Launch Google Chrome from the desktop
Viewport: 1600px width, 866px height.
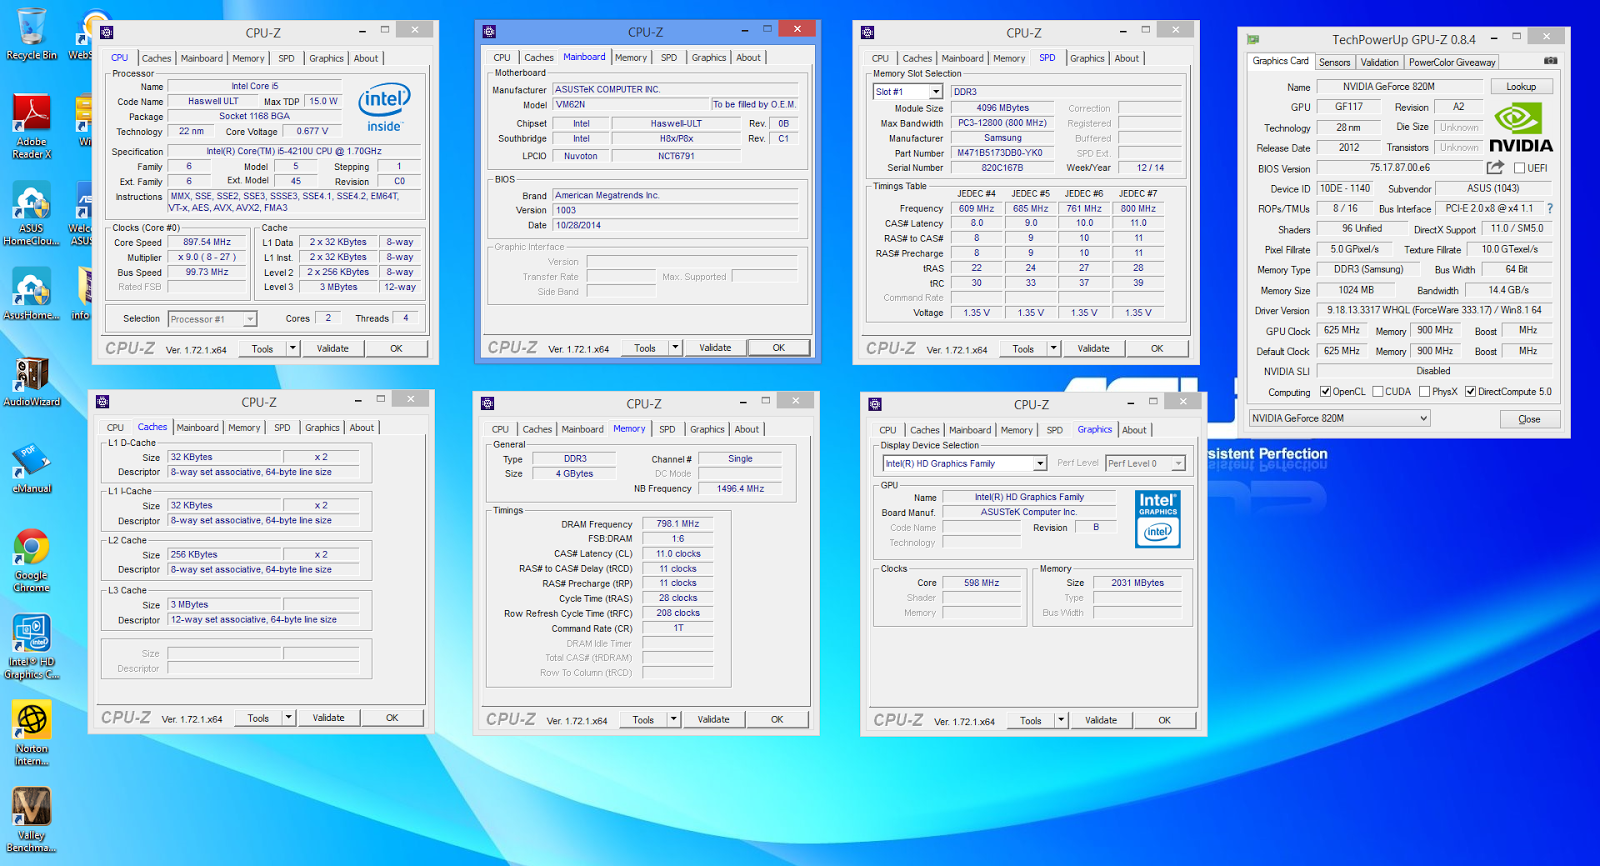coord(31,560)
